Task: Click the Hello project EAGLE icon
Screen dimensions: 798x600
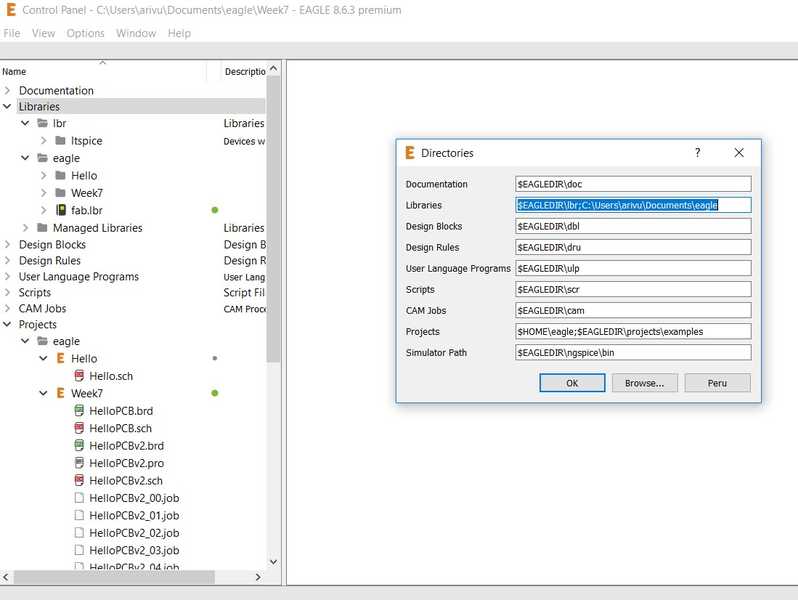Action: (x=60, y=358)
